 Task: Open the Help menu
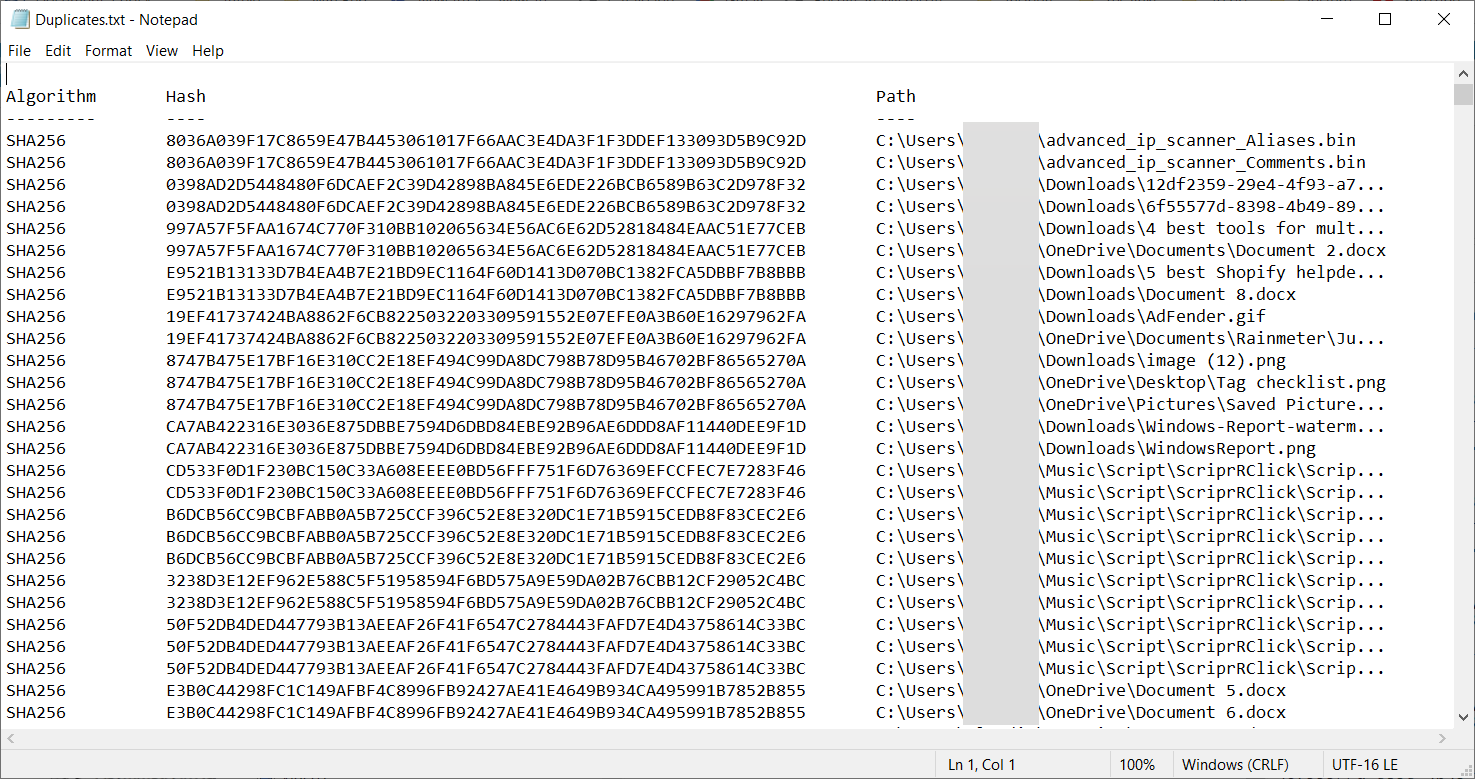tap(208, 51)
